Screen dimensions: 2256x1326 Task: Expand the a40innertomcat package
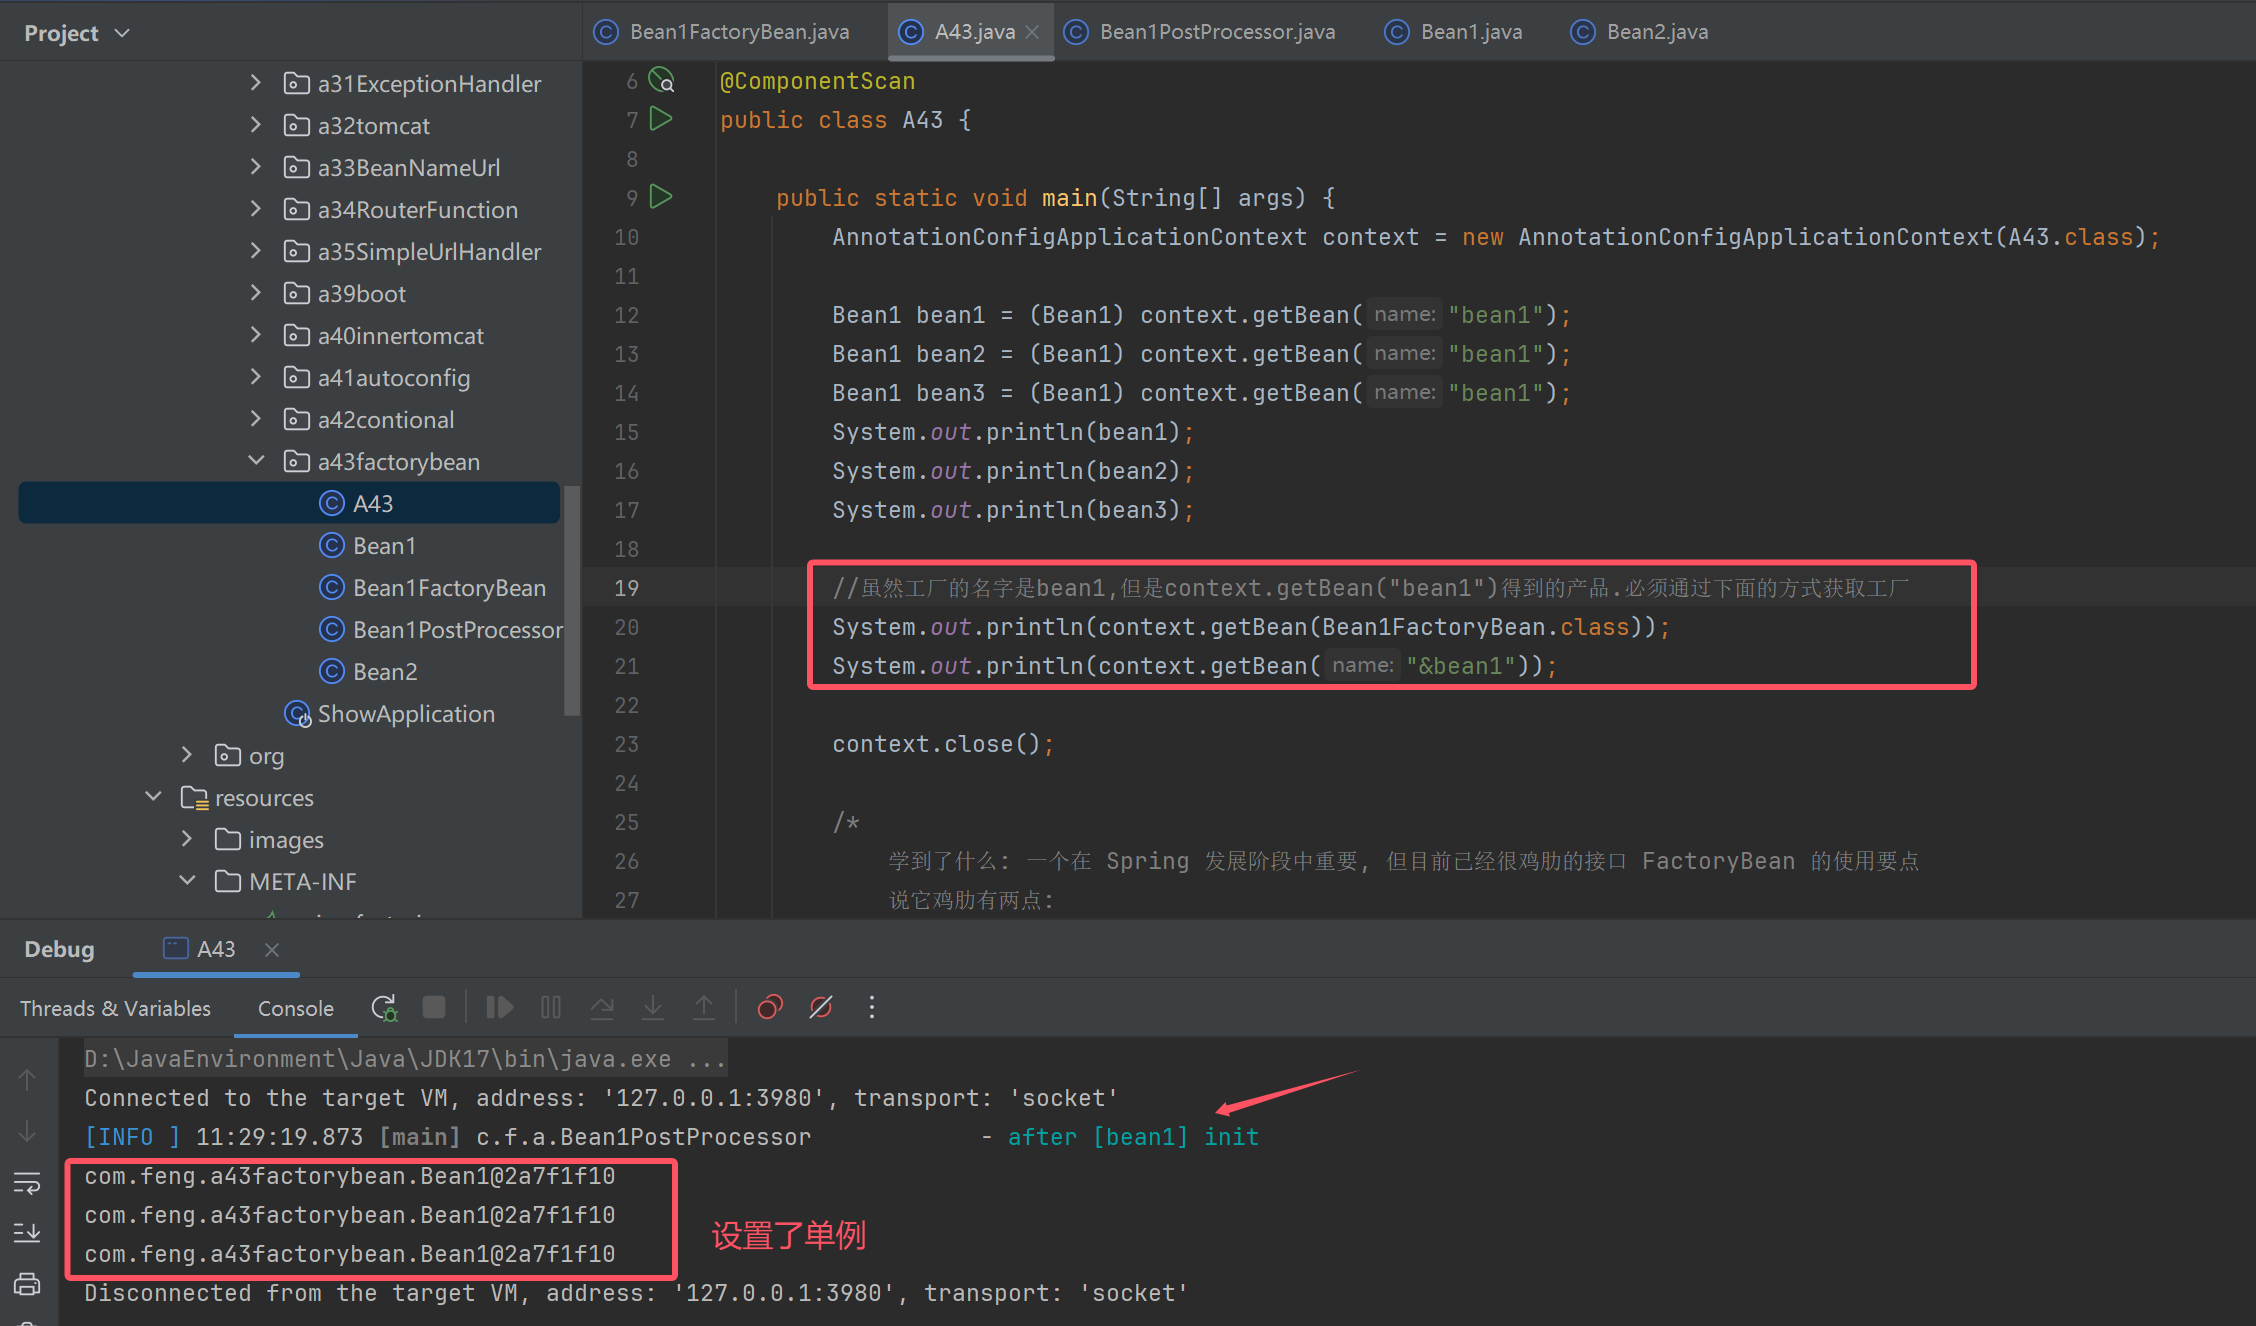[x=256, y=335]
